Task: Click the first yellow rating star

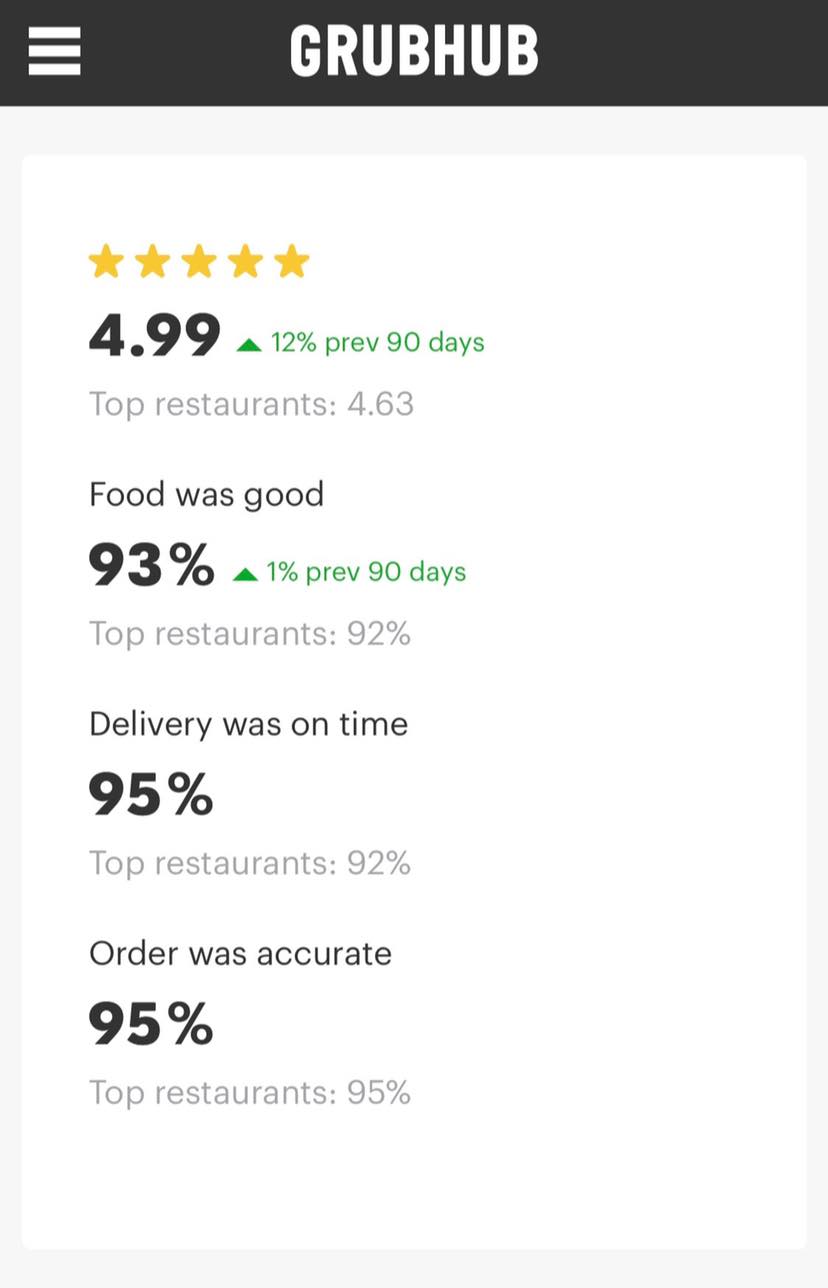Action: tap(106, 262)
